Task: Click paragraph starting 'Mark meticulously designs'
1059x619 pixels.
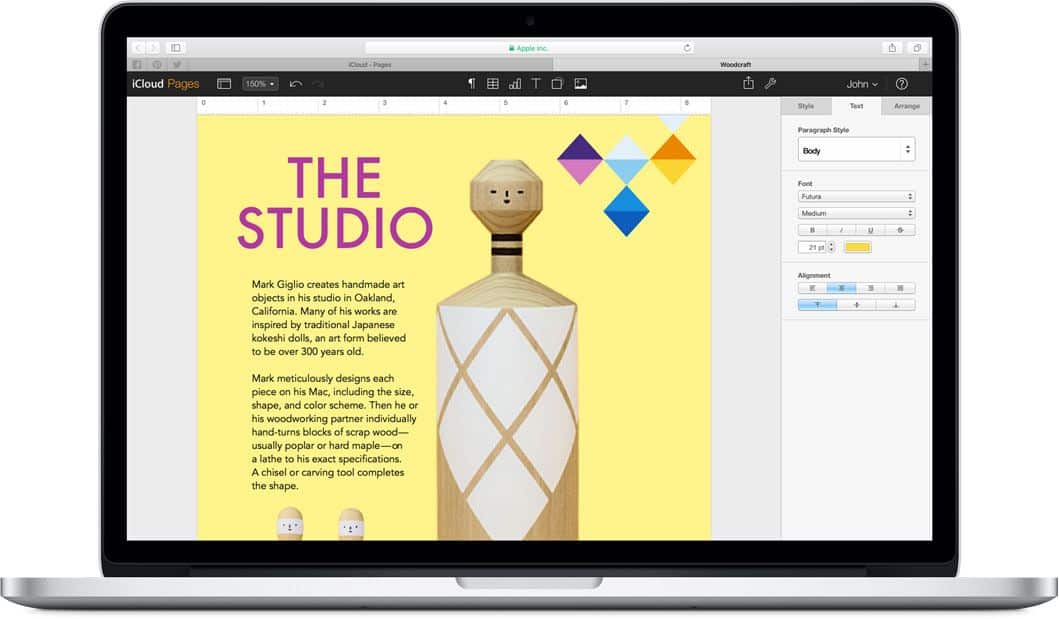Action: coord(335,432)
